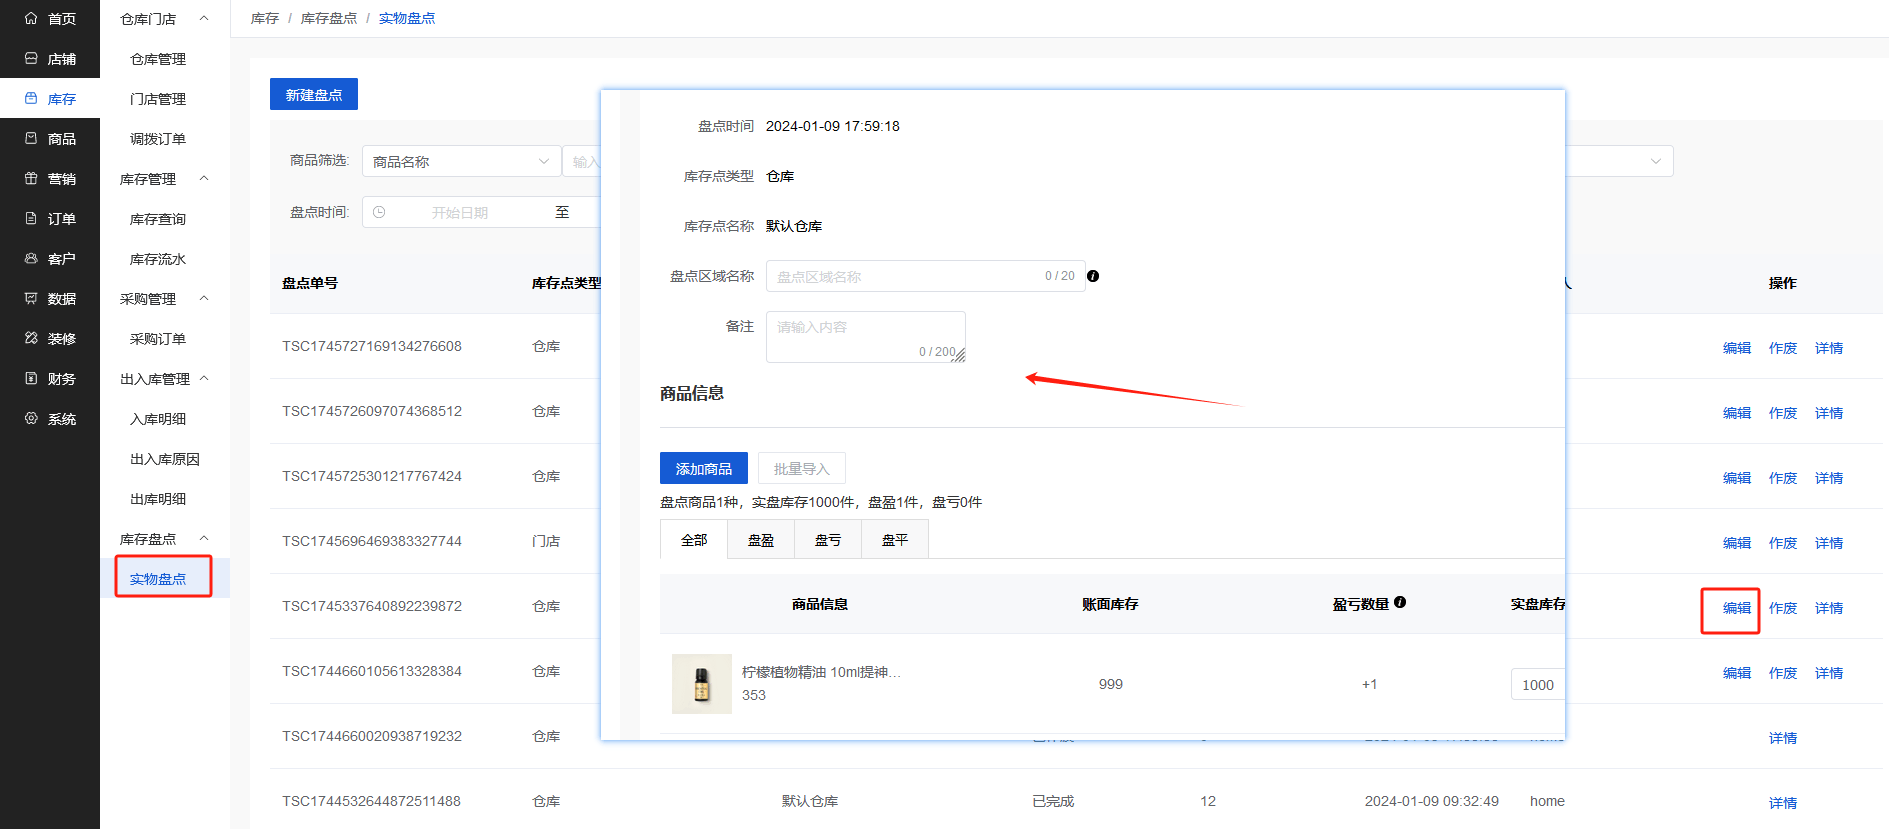Viewport: 1889px width, 829px height.
Task: Open 入库明细 submenu item
Action: click(x=158, y=419)
